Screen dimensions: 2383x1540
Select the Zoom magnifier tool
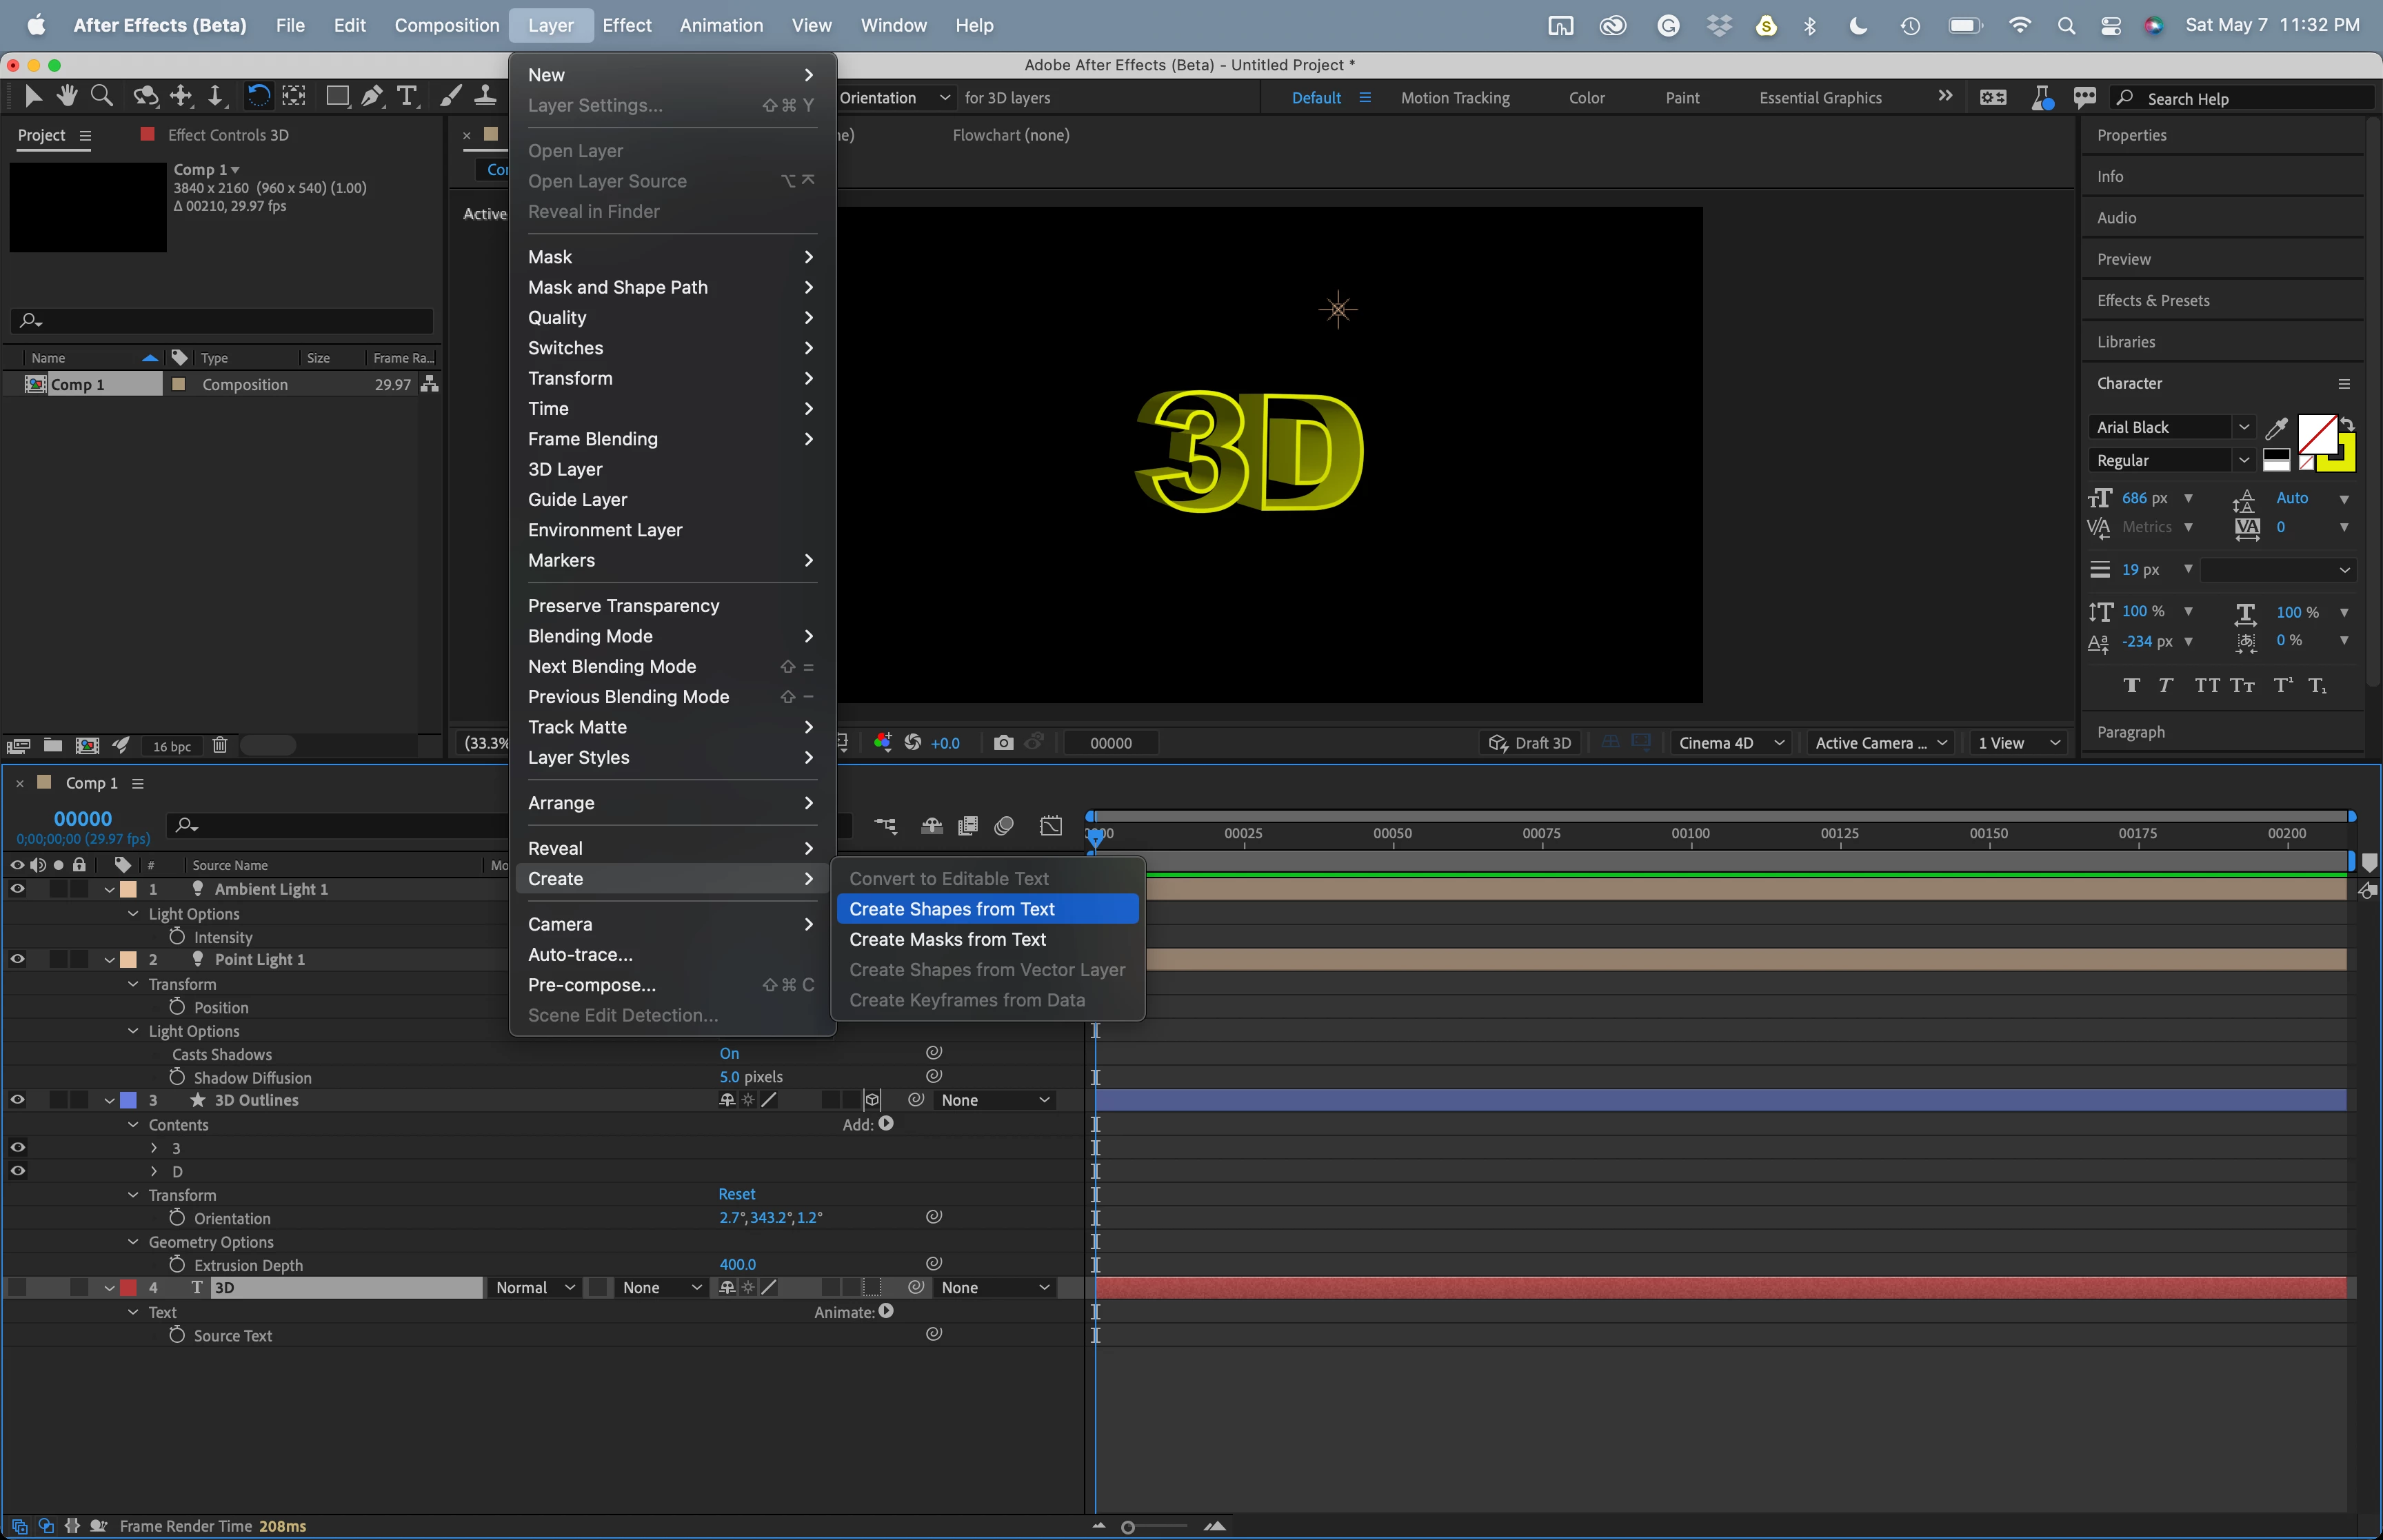click(101, 96)
